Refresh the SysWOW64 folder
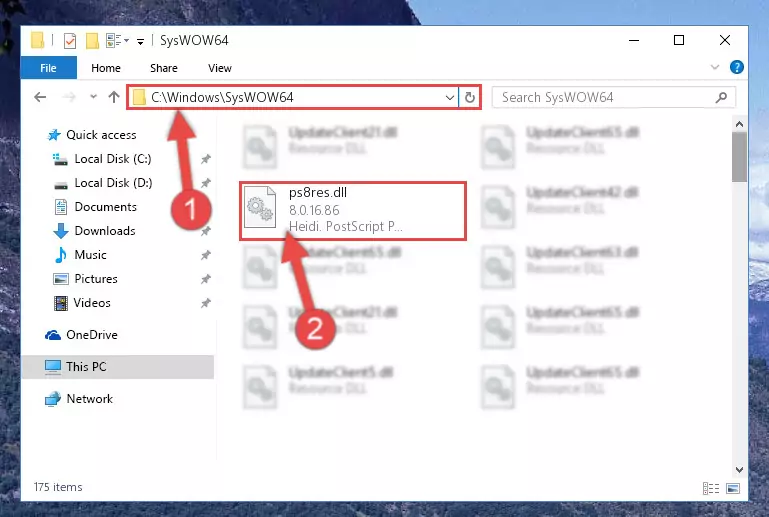Viewport: 769px width, 517px height. (x=469, y=98)
